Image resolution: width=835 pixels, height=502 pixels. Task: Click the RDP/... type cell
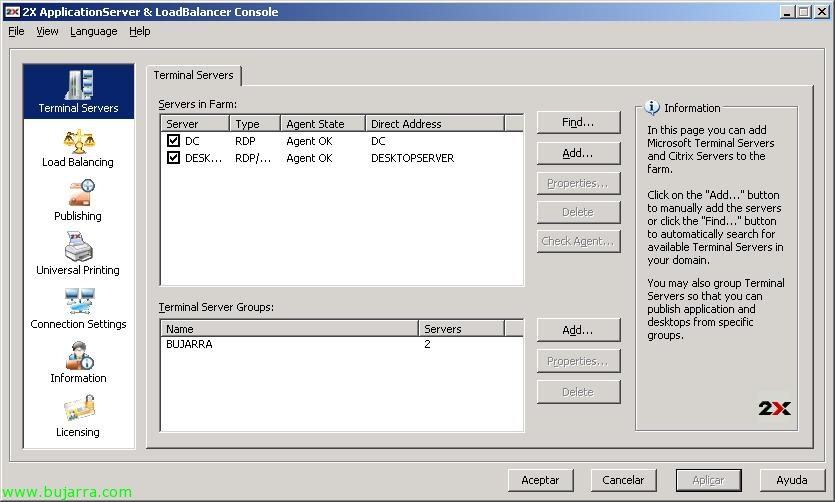253,158
